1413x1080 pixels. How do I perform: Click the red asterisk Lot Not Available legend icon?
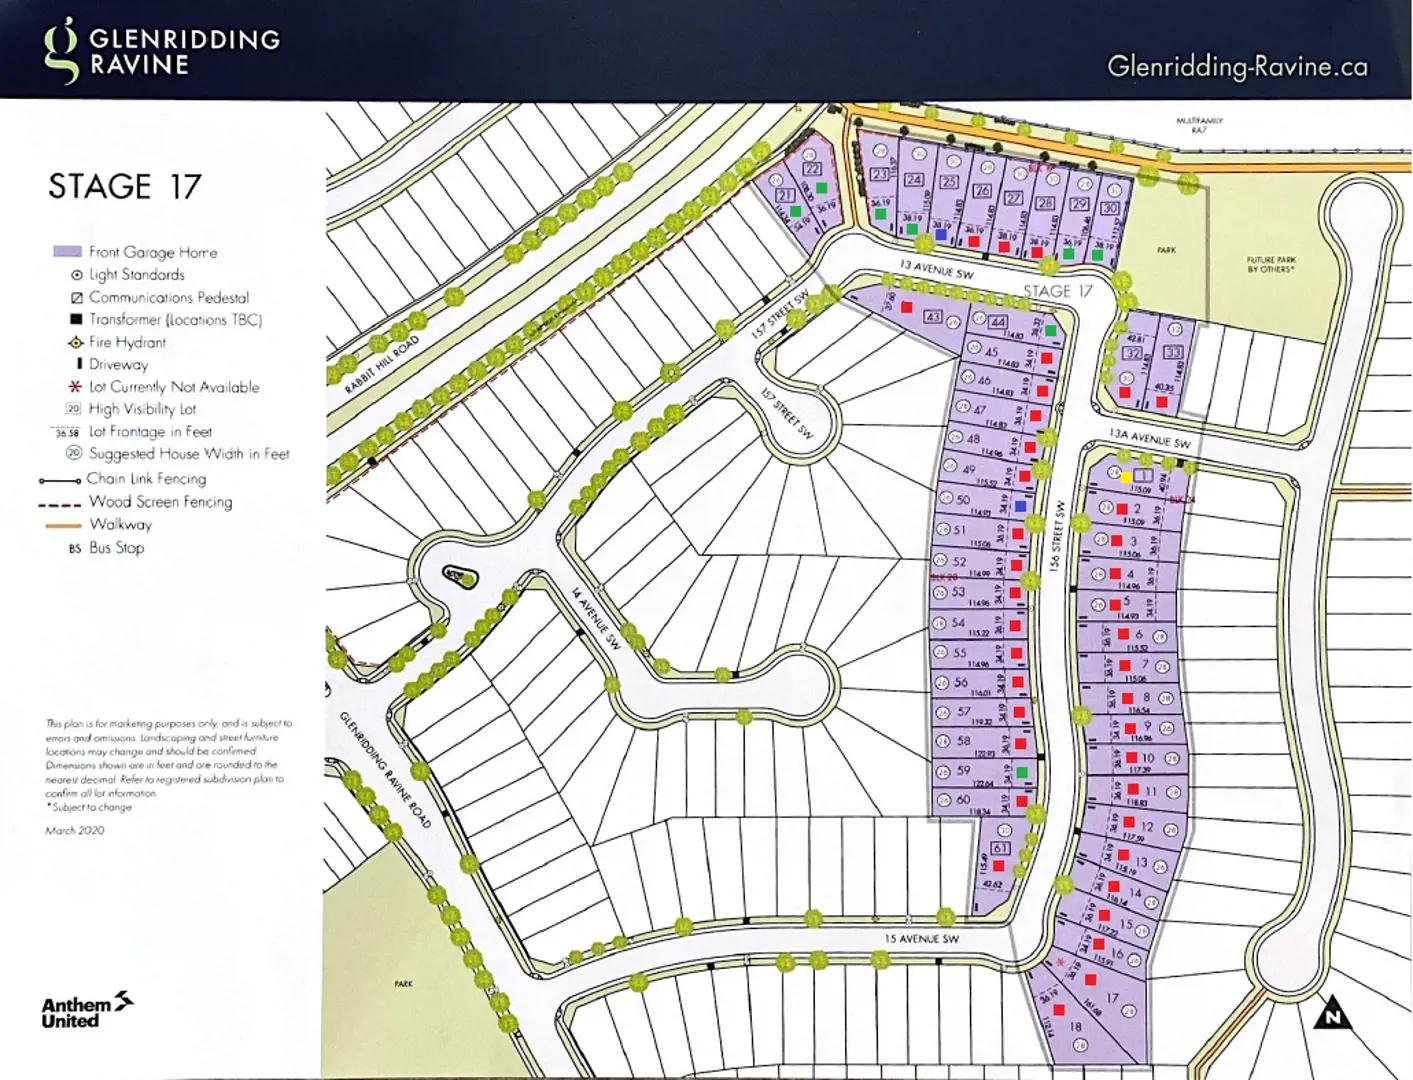tap(74, 387)
